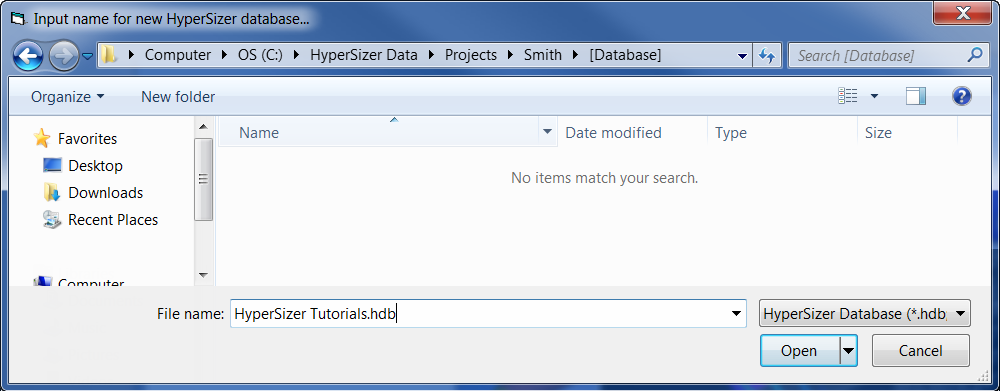
Task: Click navigation pane scroll up arrow
Action: click(203, 127)
